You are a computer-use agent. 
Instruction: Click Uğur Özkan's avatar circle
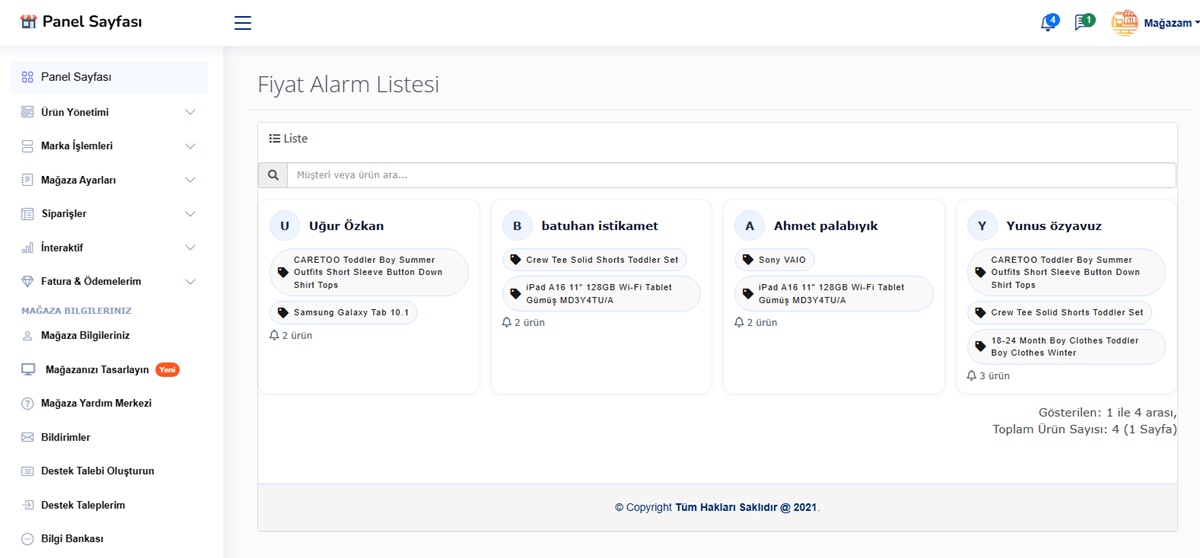[285, 226]
